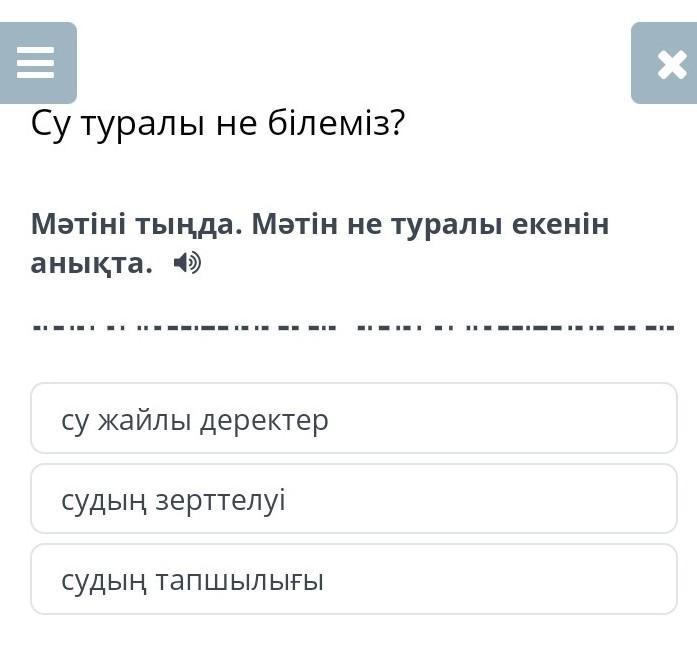Select answer 'су жайлы деректер'
The width and height of the screenshot is (697, 660).
[x=354, y=418]
